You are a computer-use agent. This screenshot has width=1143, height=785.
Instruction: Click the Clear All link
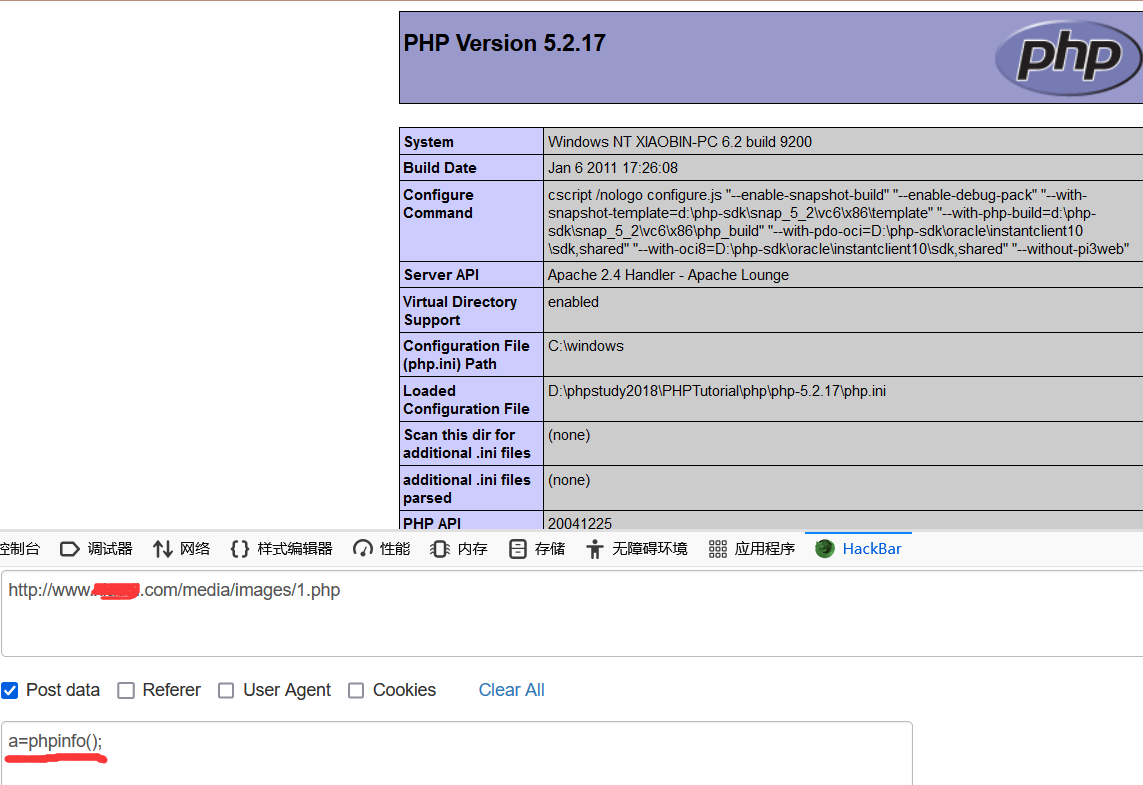click(512, 690)
